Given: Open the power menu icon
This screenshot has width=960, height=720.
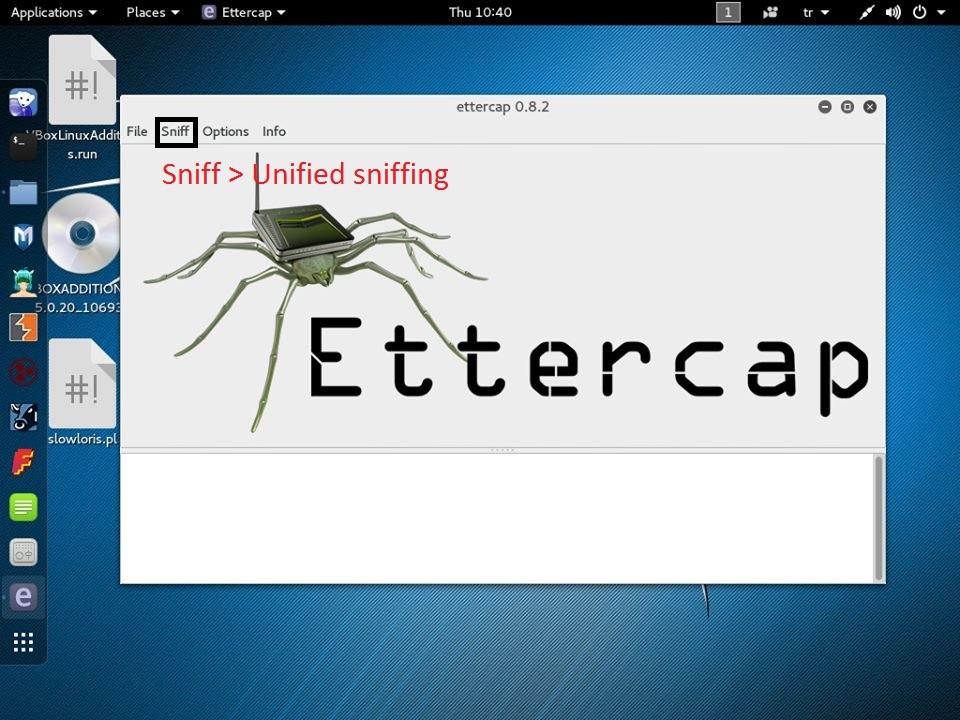Looking at the screenshot, I should (x=920, y=12).
